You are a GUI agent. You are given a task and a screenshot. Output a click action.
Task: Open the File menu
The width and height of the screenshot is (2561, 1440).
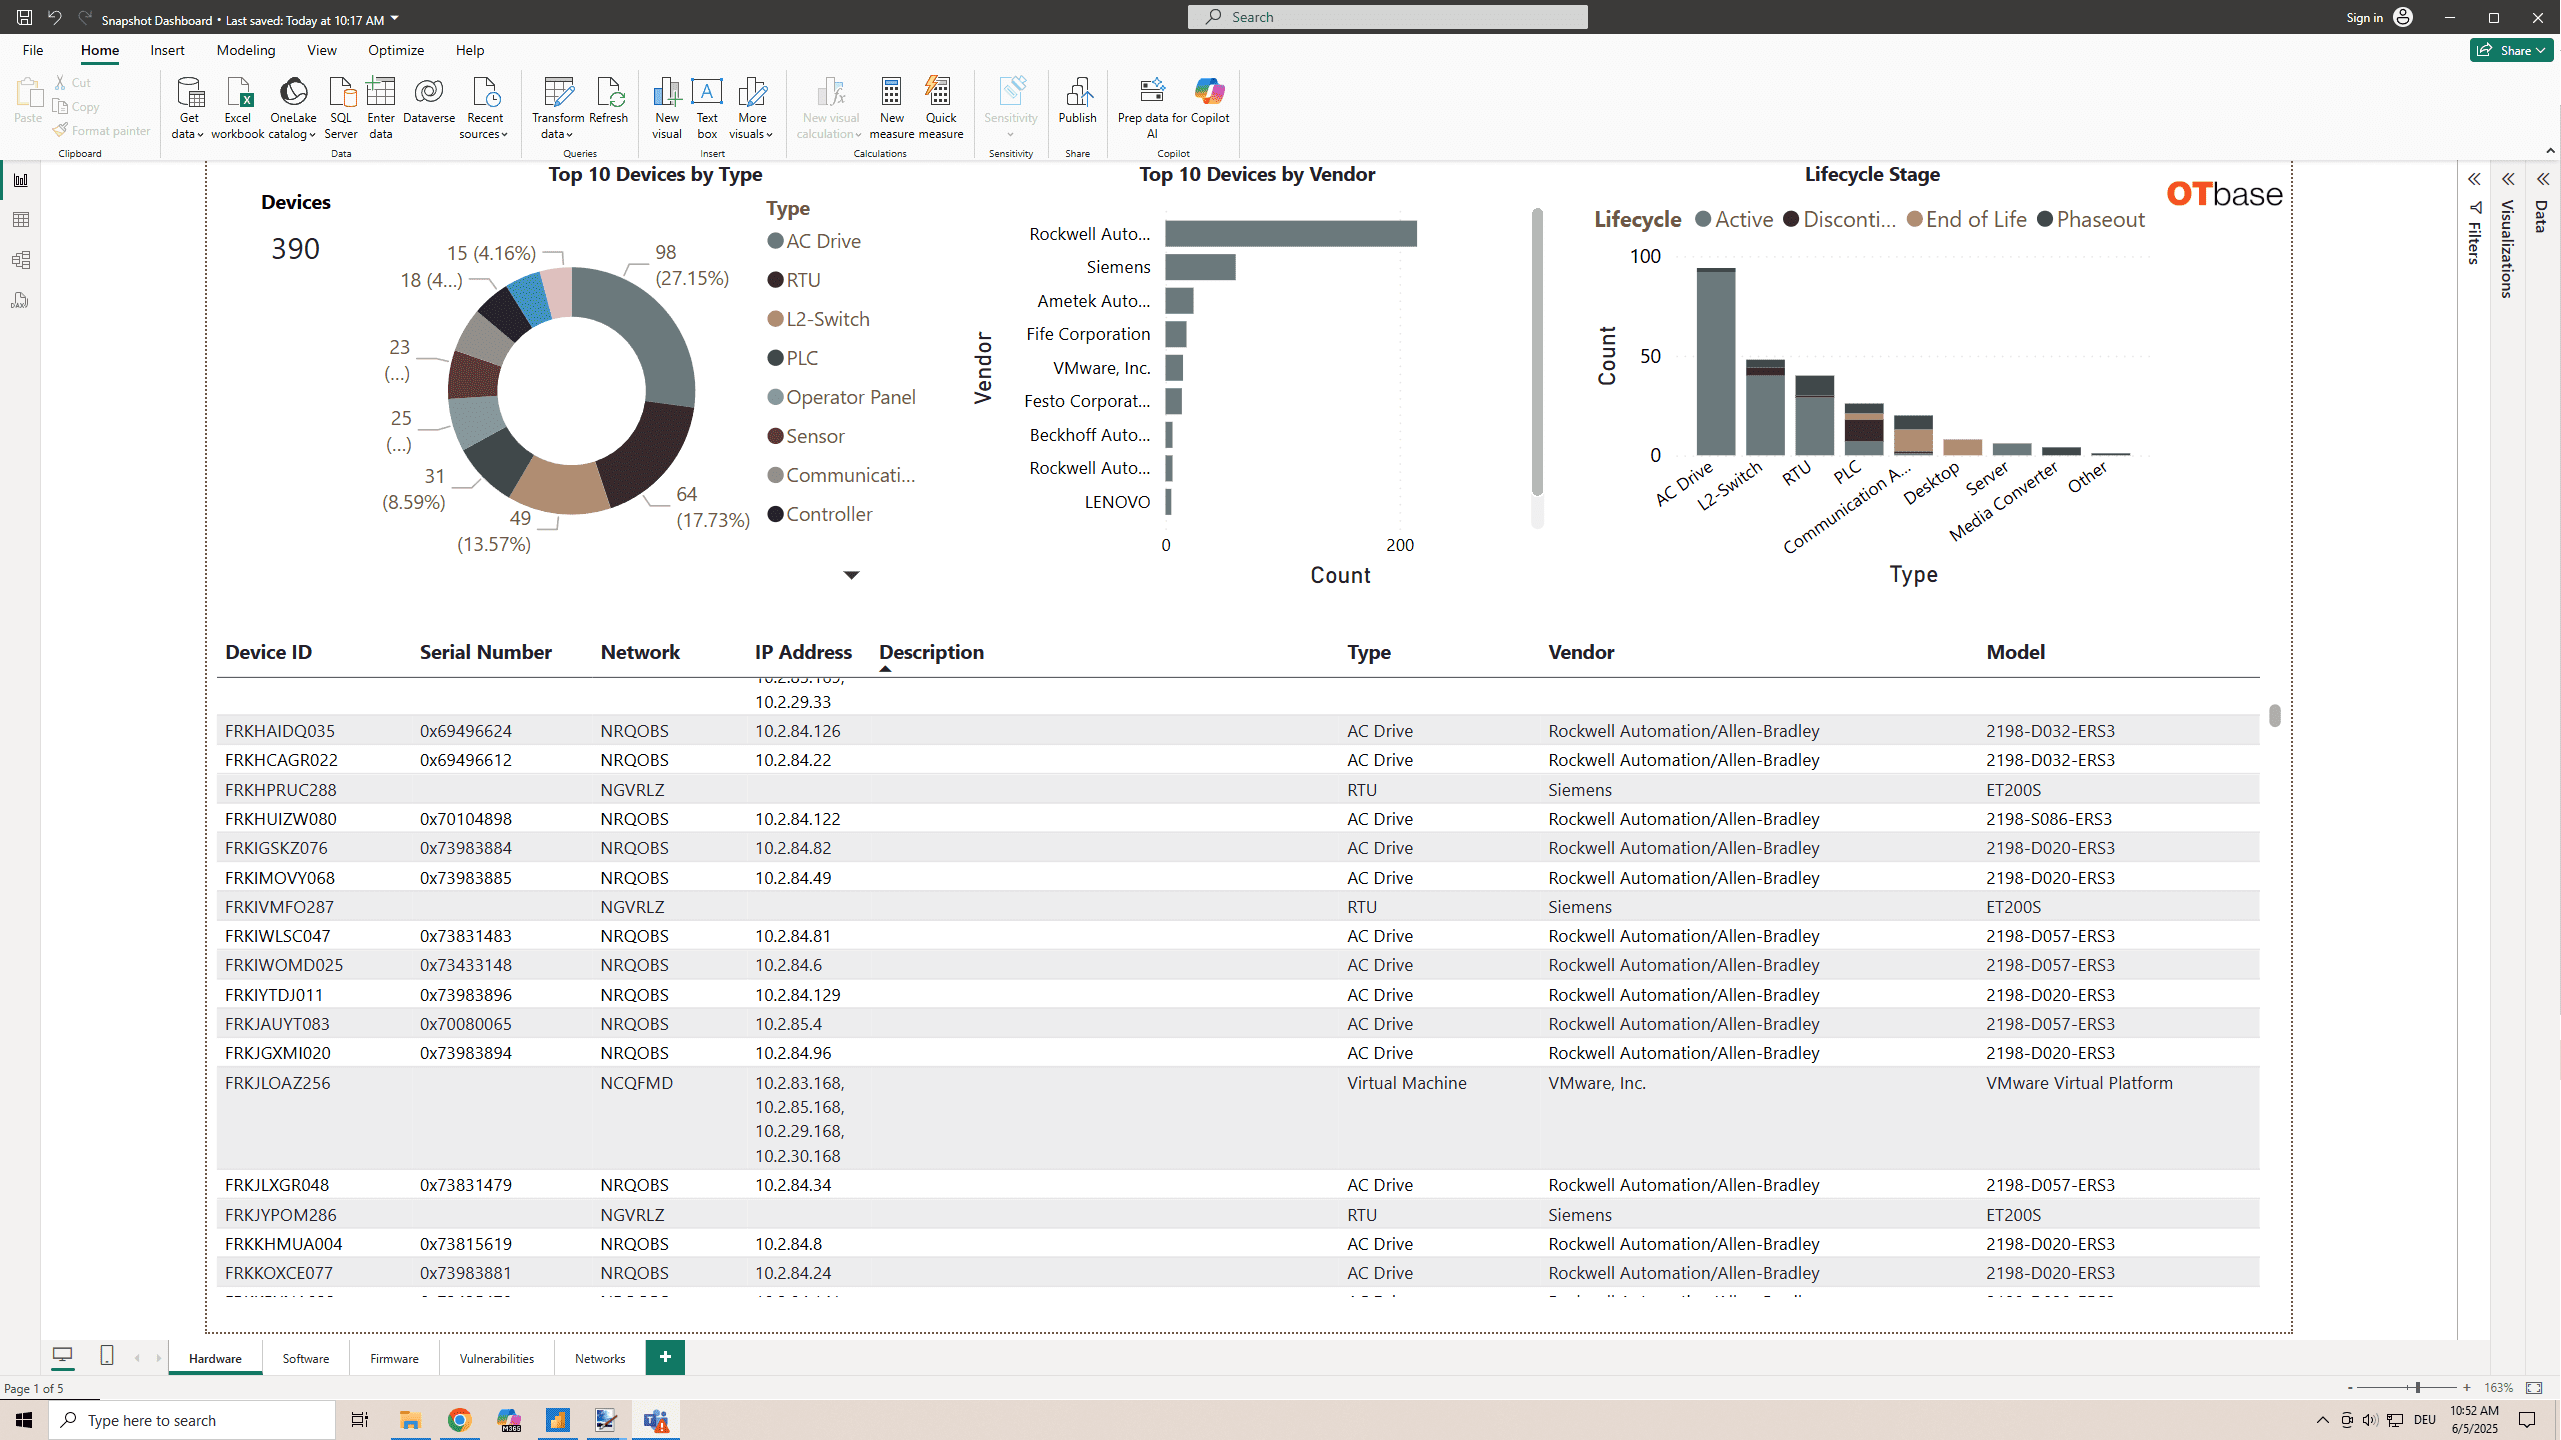pyautogui.click(x=33, y=50)
